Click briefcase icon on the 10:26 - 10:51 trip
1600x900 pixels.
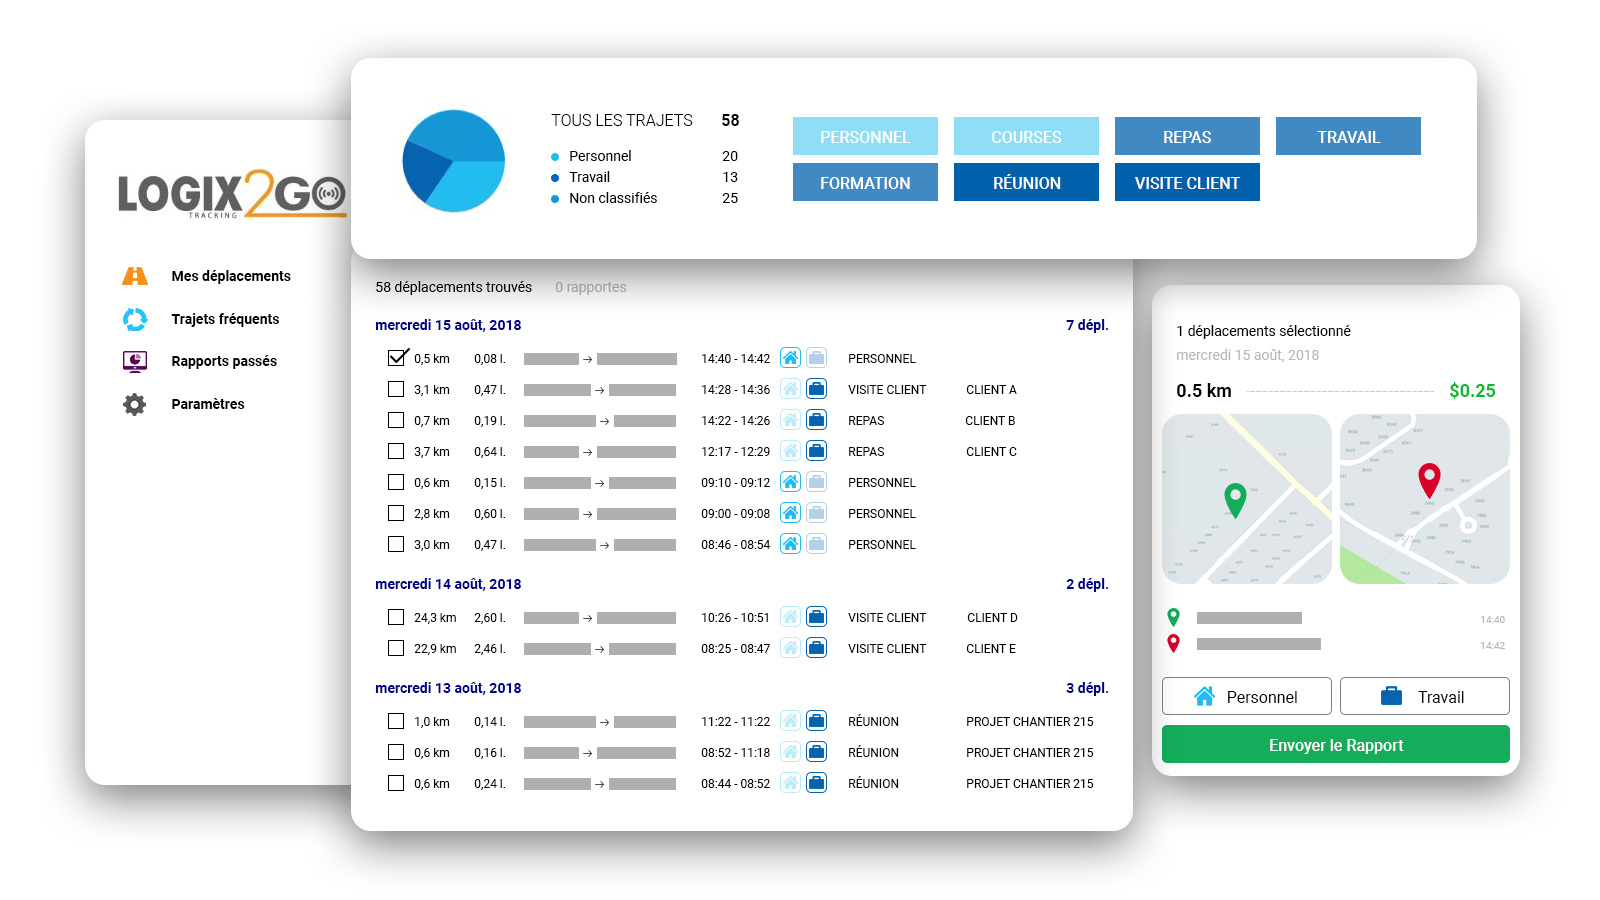pos(816,617)
